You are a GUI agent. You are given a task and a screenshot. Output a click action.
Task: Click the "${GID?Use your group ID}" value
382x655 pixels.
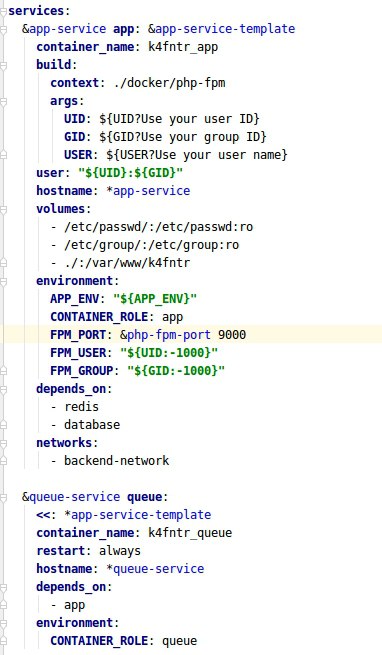[183, 137]
